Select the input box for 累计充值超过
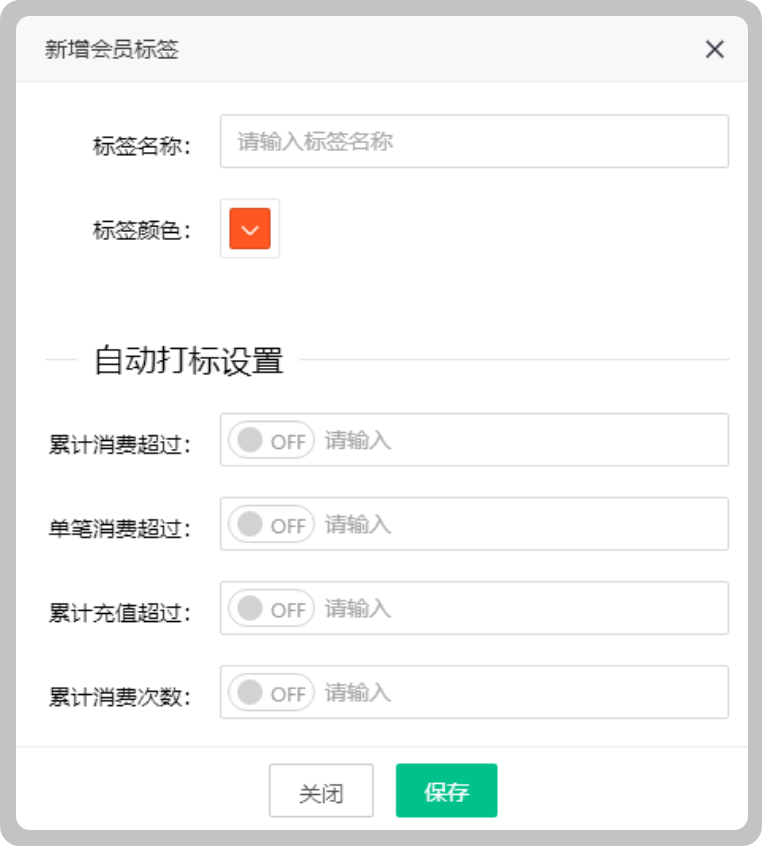The height and width of the screenshot is (846, 762). point(500,608)
